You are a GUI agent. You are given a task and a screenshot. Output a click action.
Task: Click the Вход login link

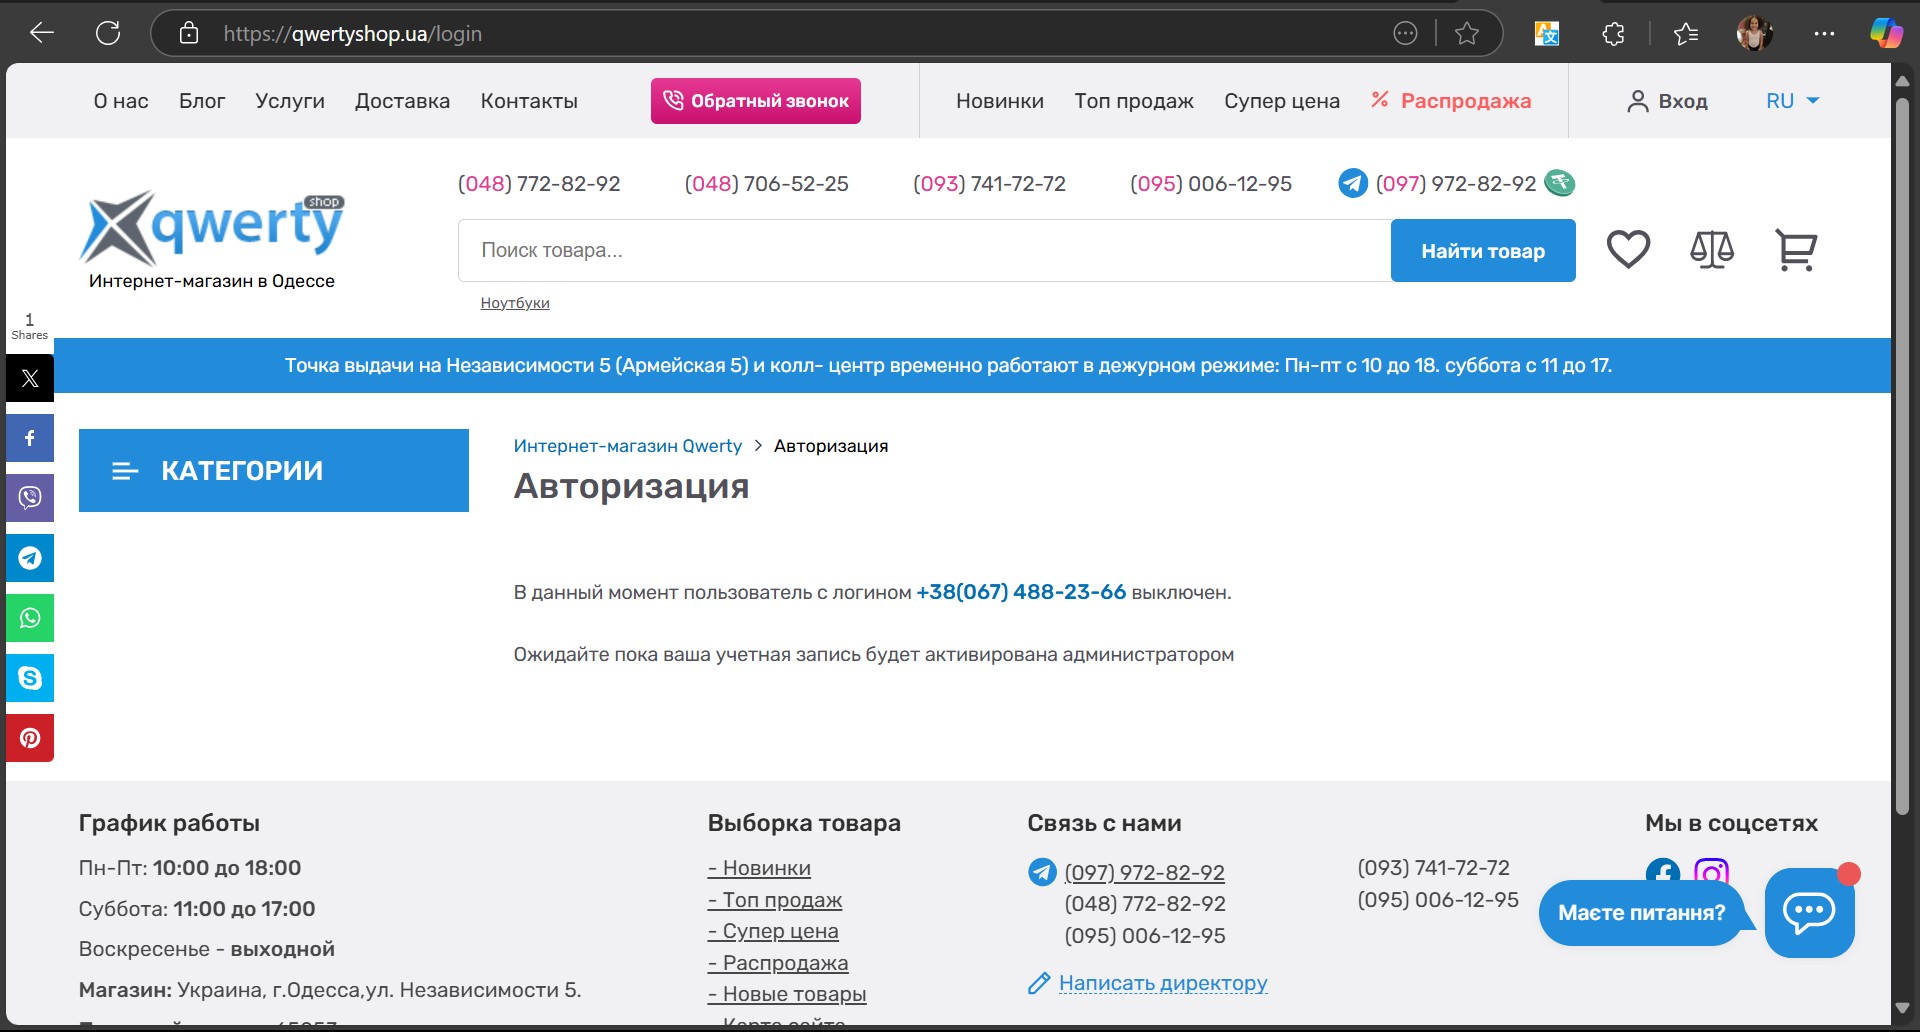[1667, 101]
